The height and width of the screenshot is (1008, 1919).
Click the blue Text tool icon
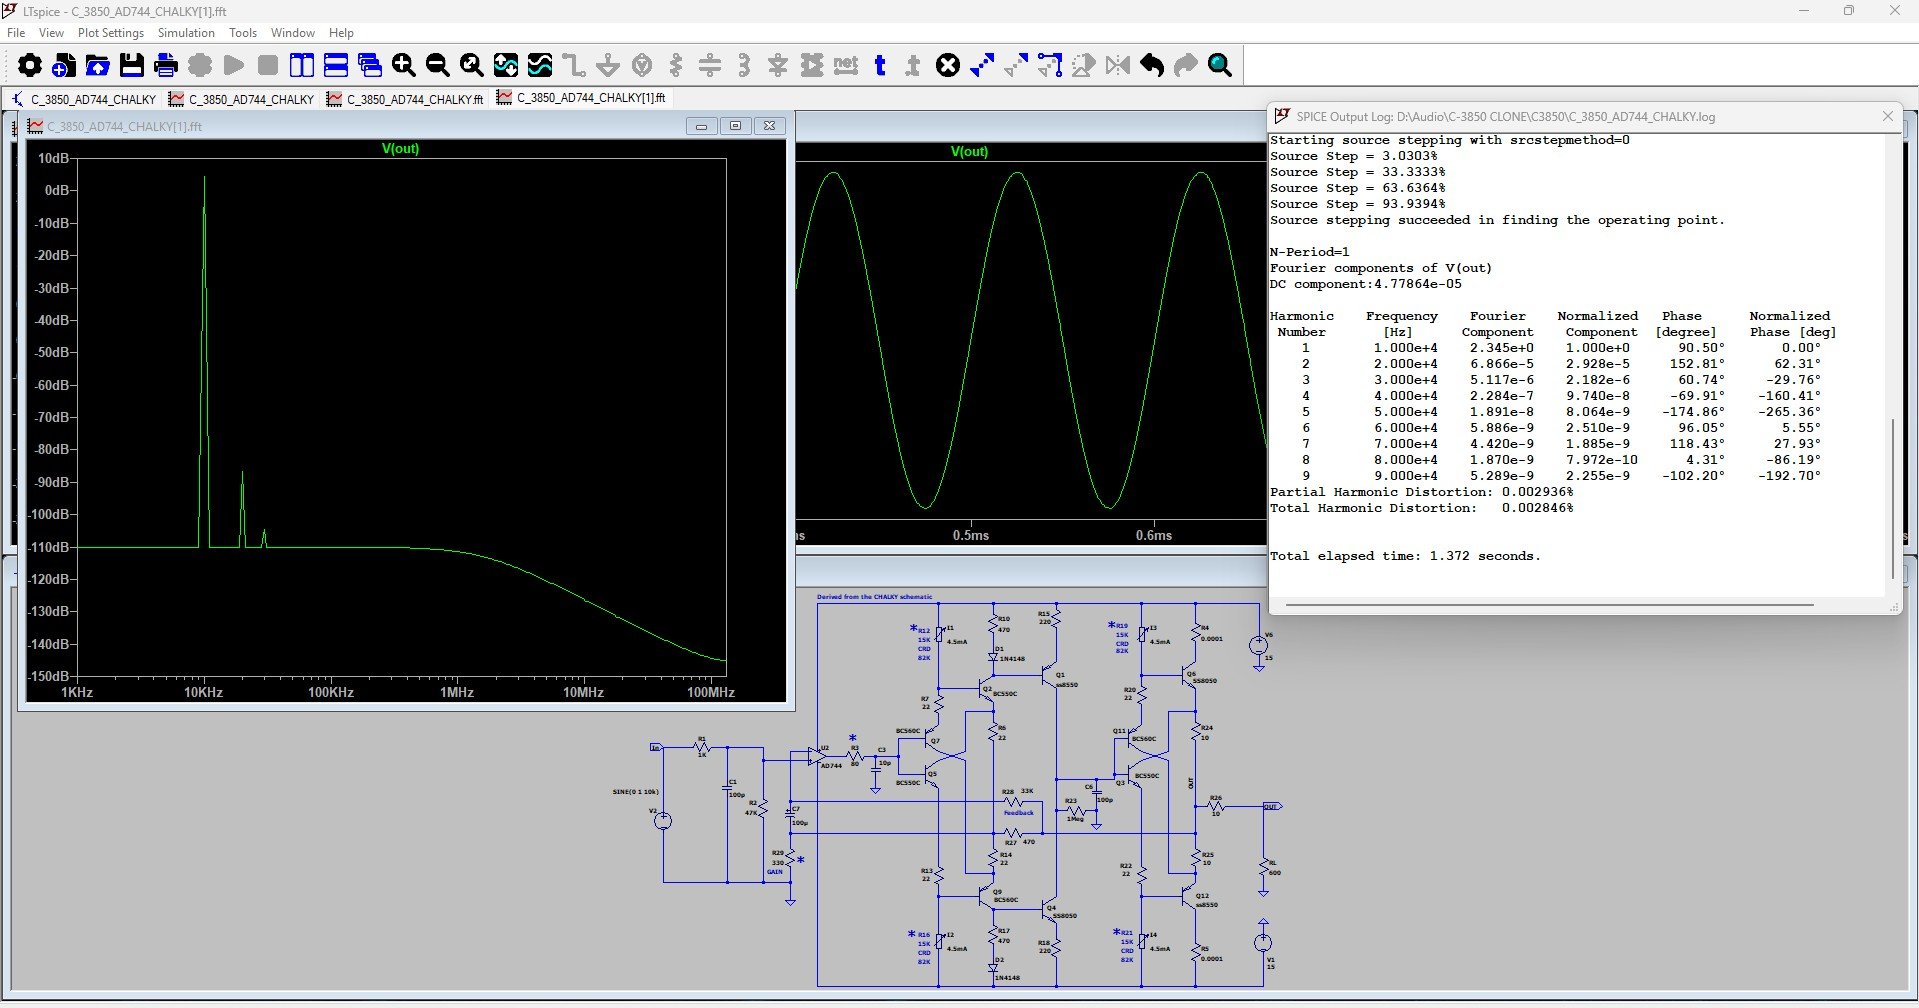[x=880, y=66]
